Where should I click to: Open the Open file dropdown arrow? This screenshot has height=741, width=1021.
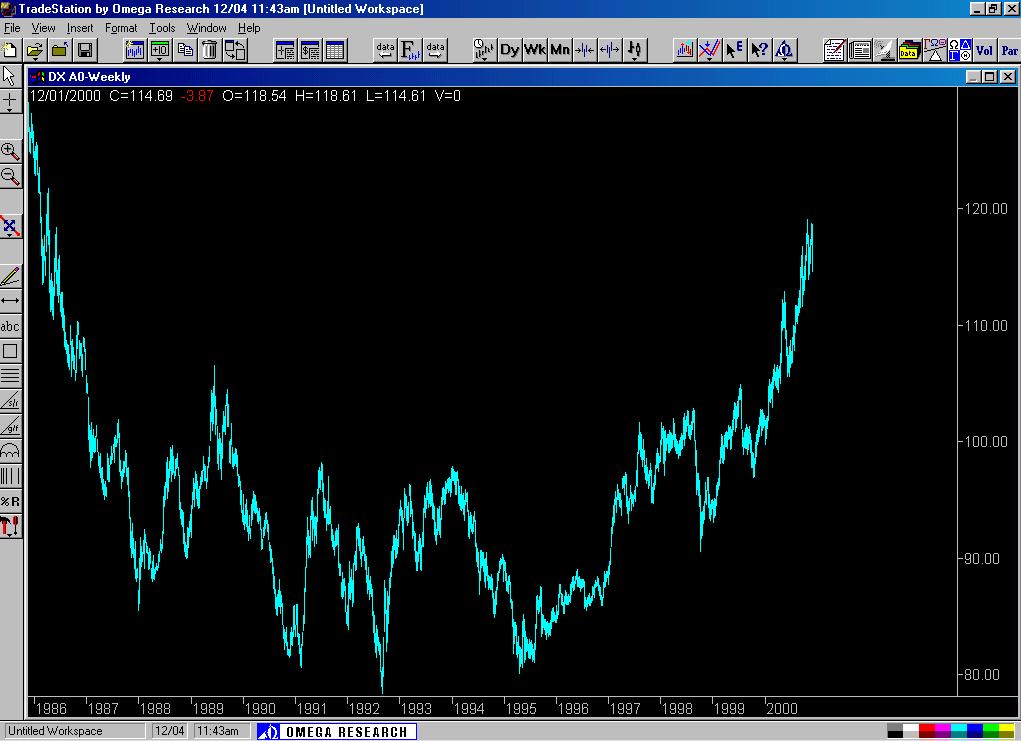tap(37, 59)
